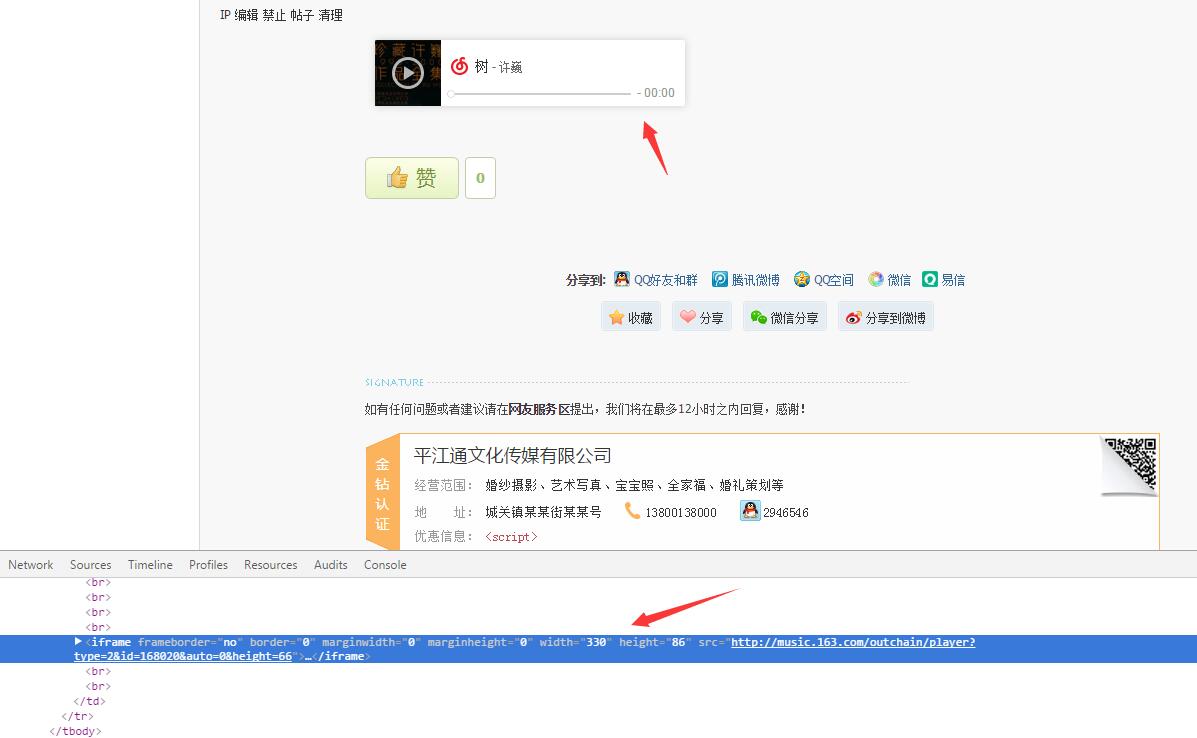The image size is (1197, 738).
Task: Share to QQ空间
Action: tap(834, 280)
